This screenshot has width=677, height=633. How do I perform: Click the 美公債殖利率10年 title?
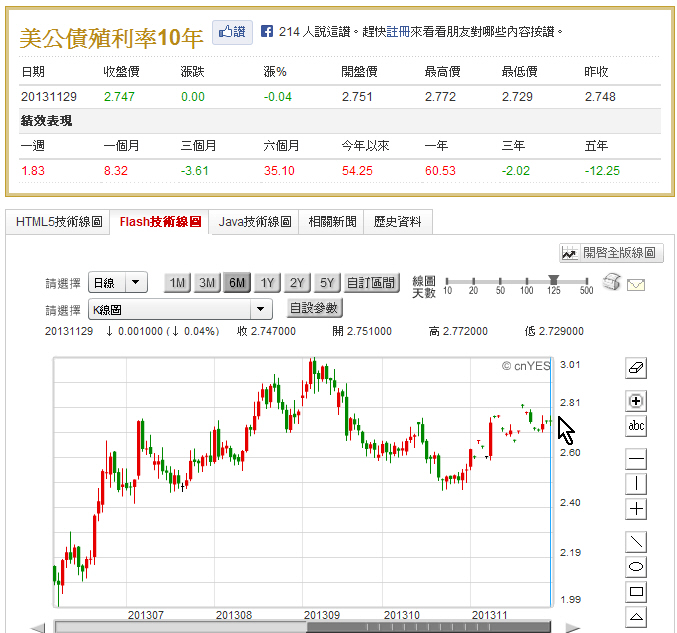111,38
